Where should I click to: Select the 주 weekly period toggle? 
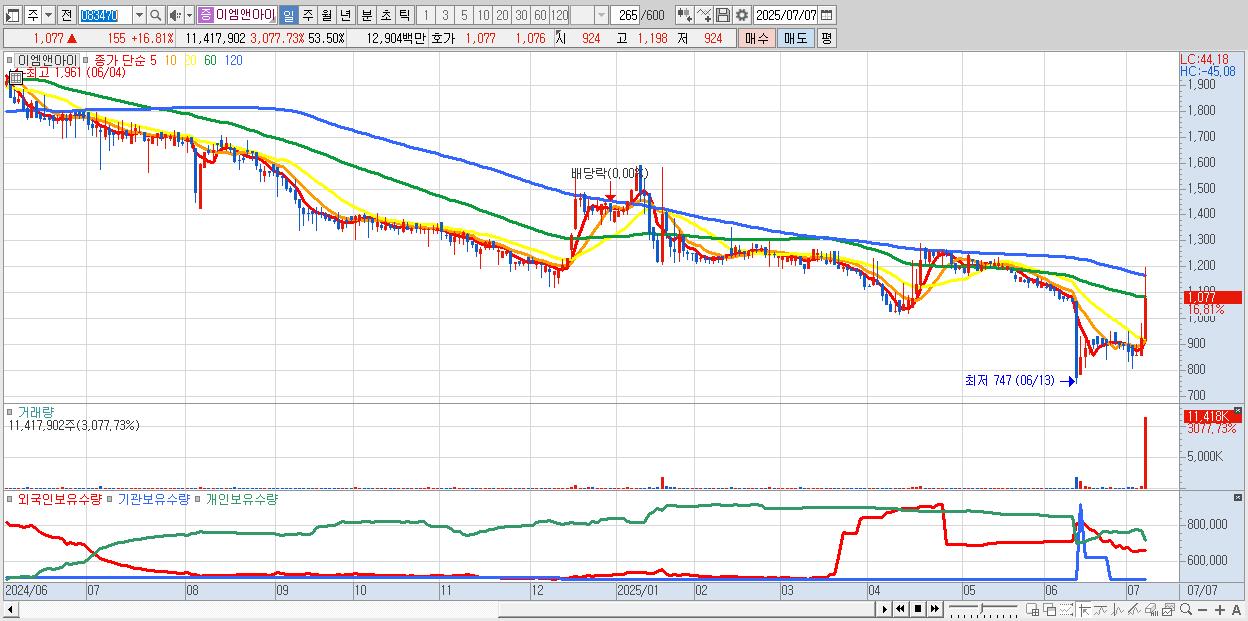(x=307, y=15)
